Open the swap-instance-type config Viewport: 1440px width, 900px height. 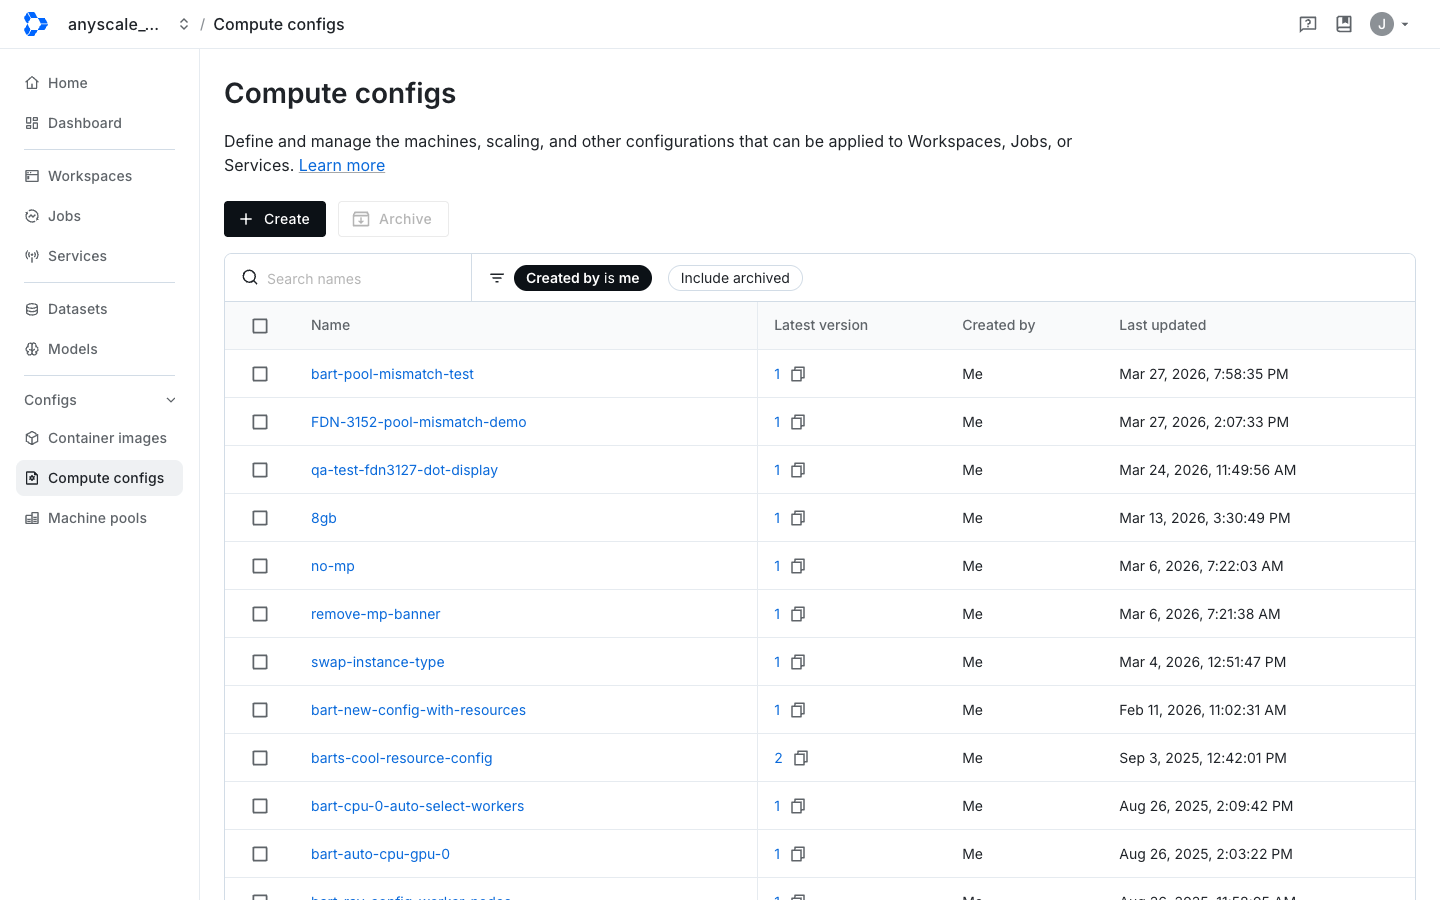coord(378,662)
